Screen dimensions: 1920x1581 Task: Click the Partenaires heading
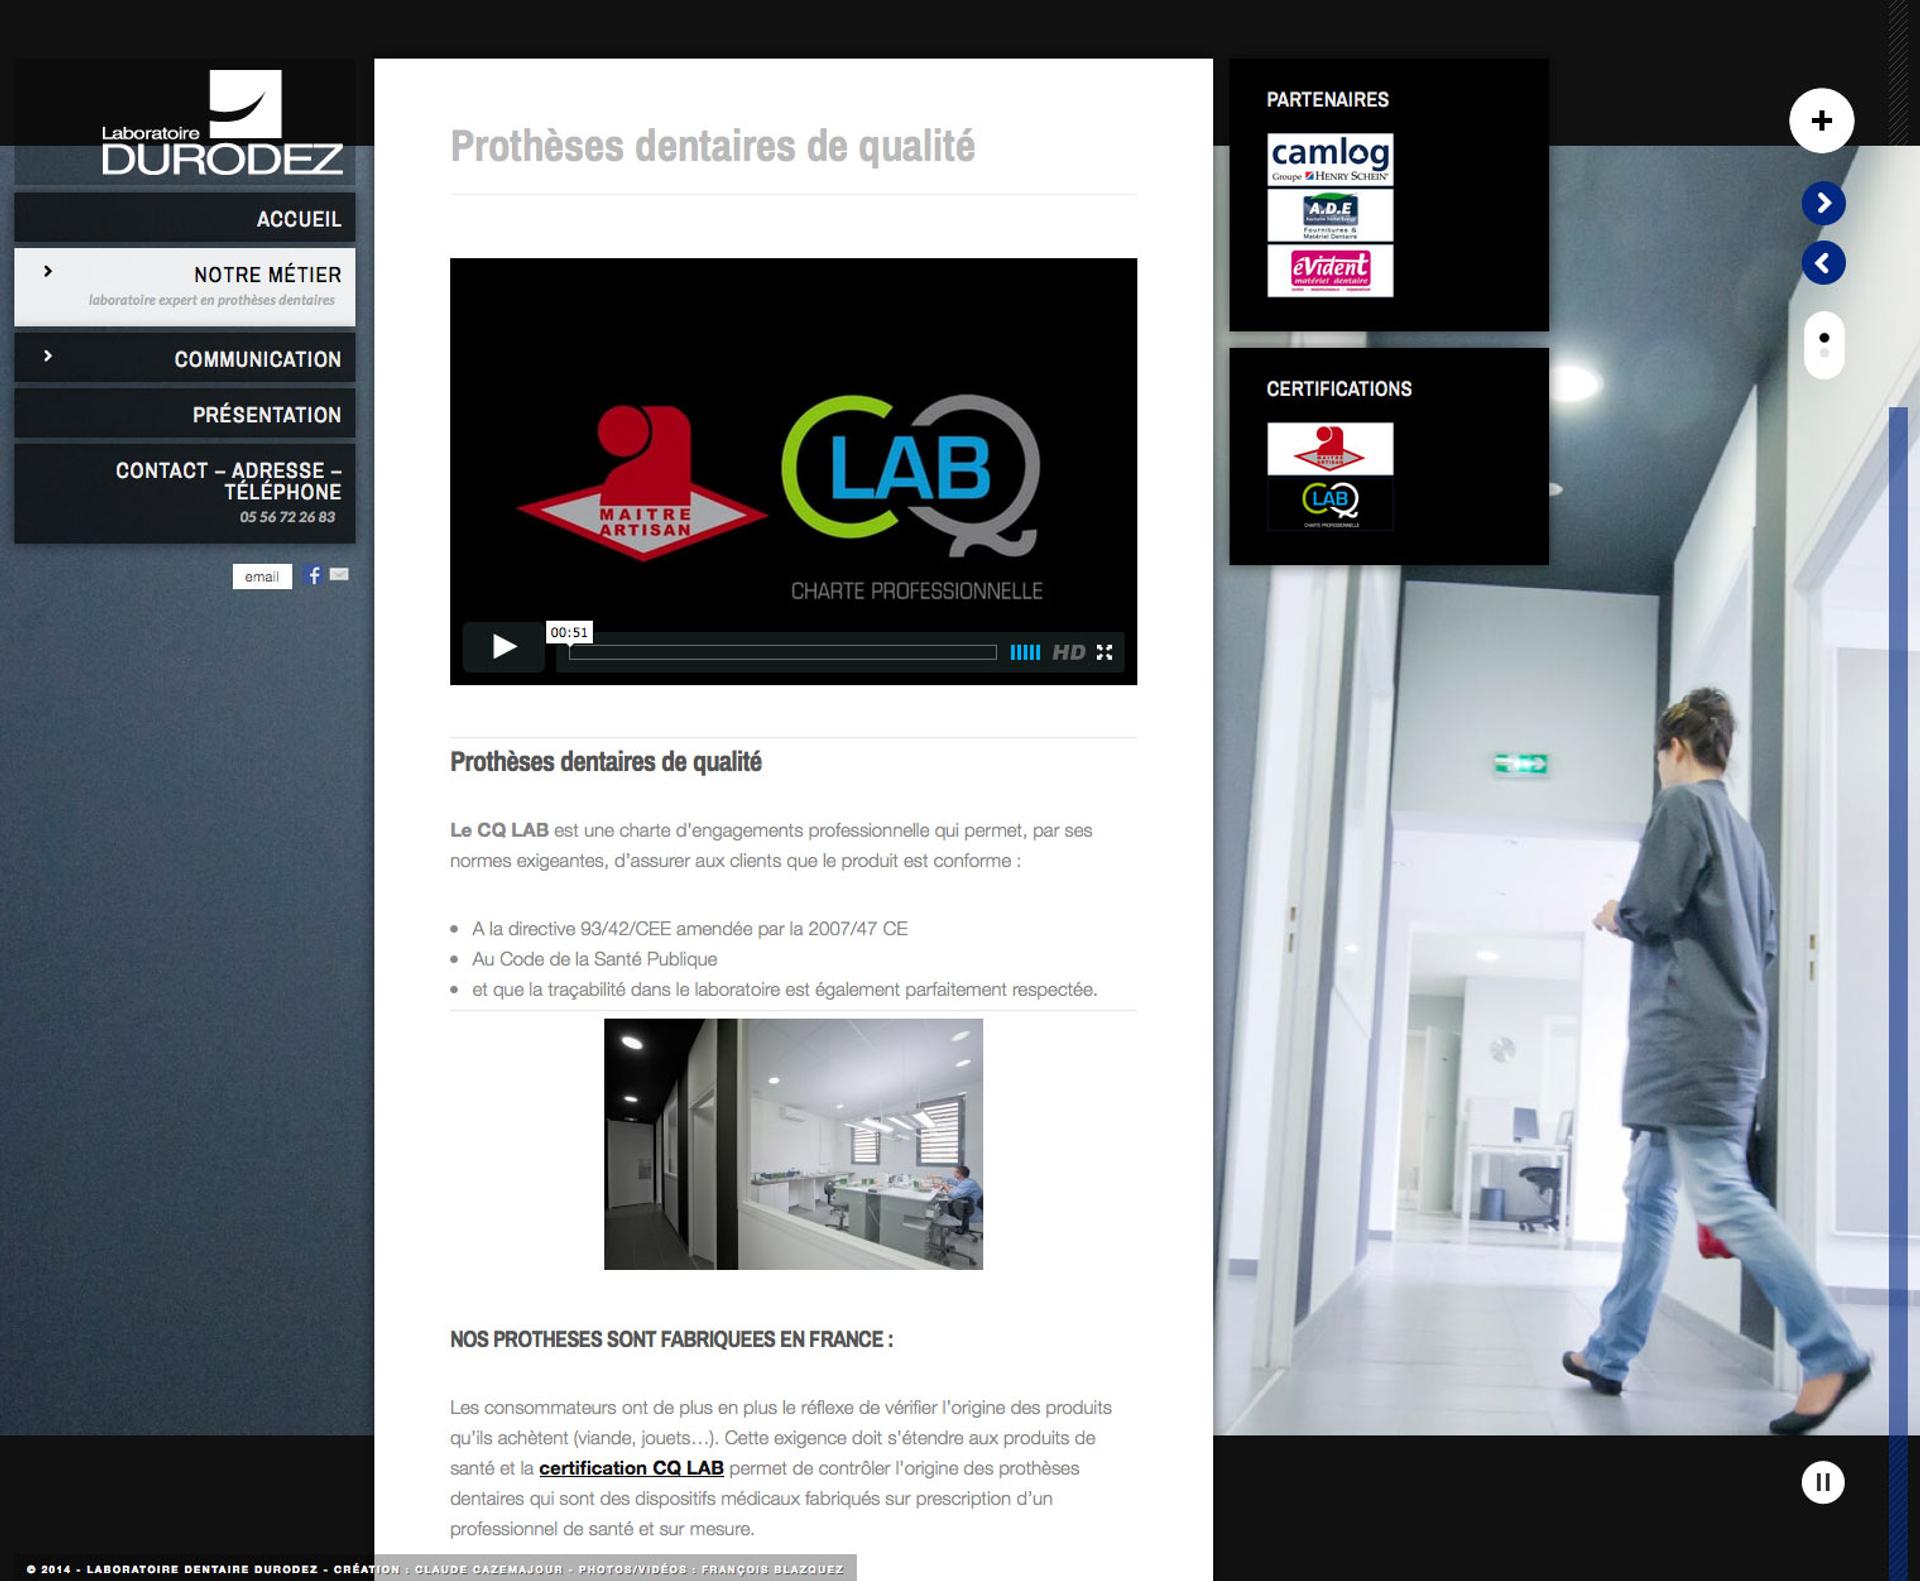coord(1327,99)
